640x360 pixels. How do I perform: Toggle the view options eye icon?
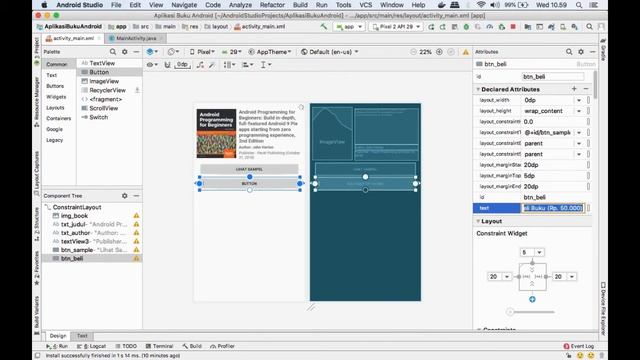pyautogui.click(x=152, y=65)
